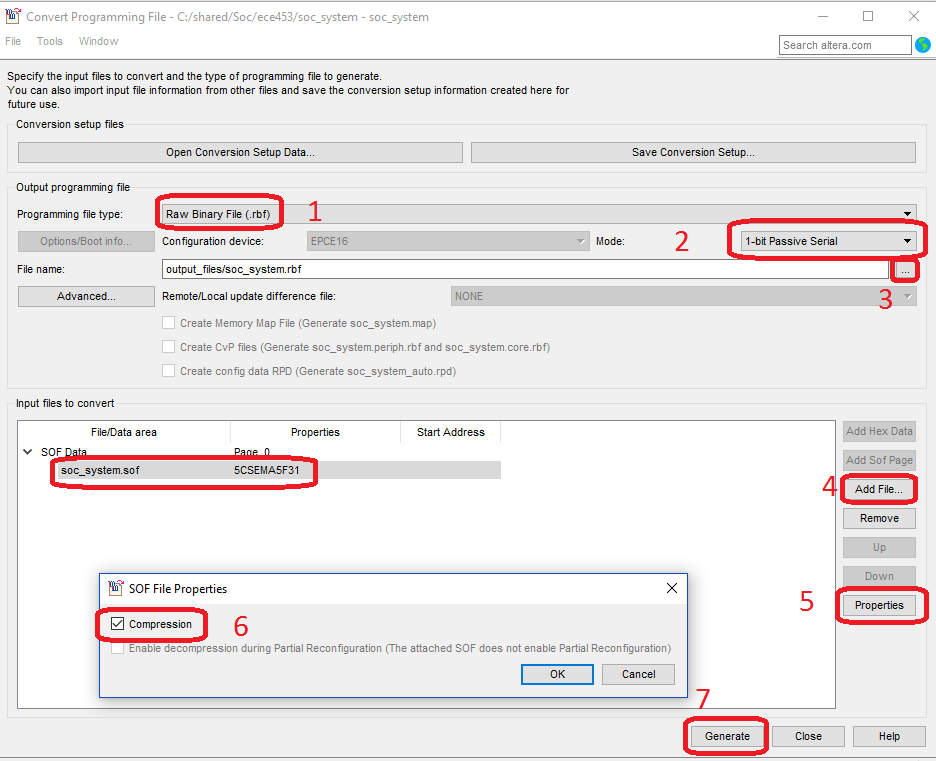Open the Tools menu
The image size is (936, 761).
pos(50,41)
